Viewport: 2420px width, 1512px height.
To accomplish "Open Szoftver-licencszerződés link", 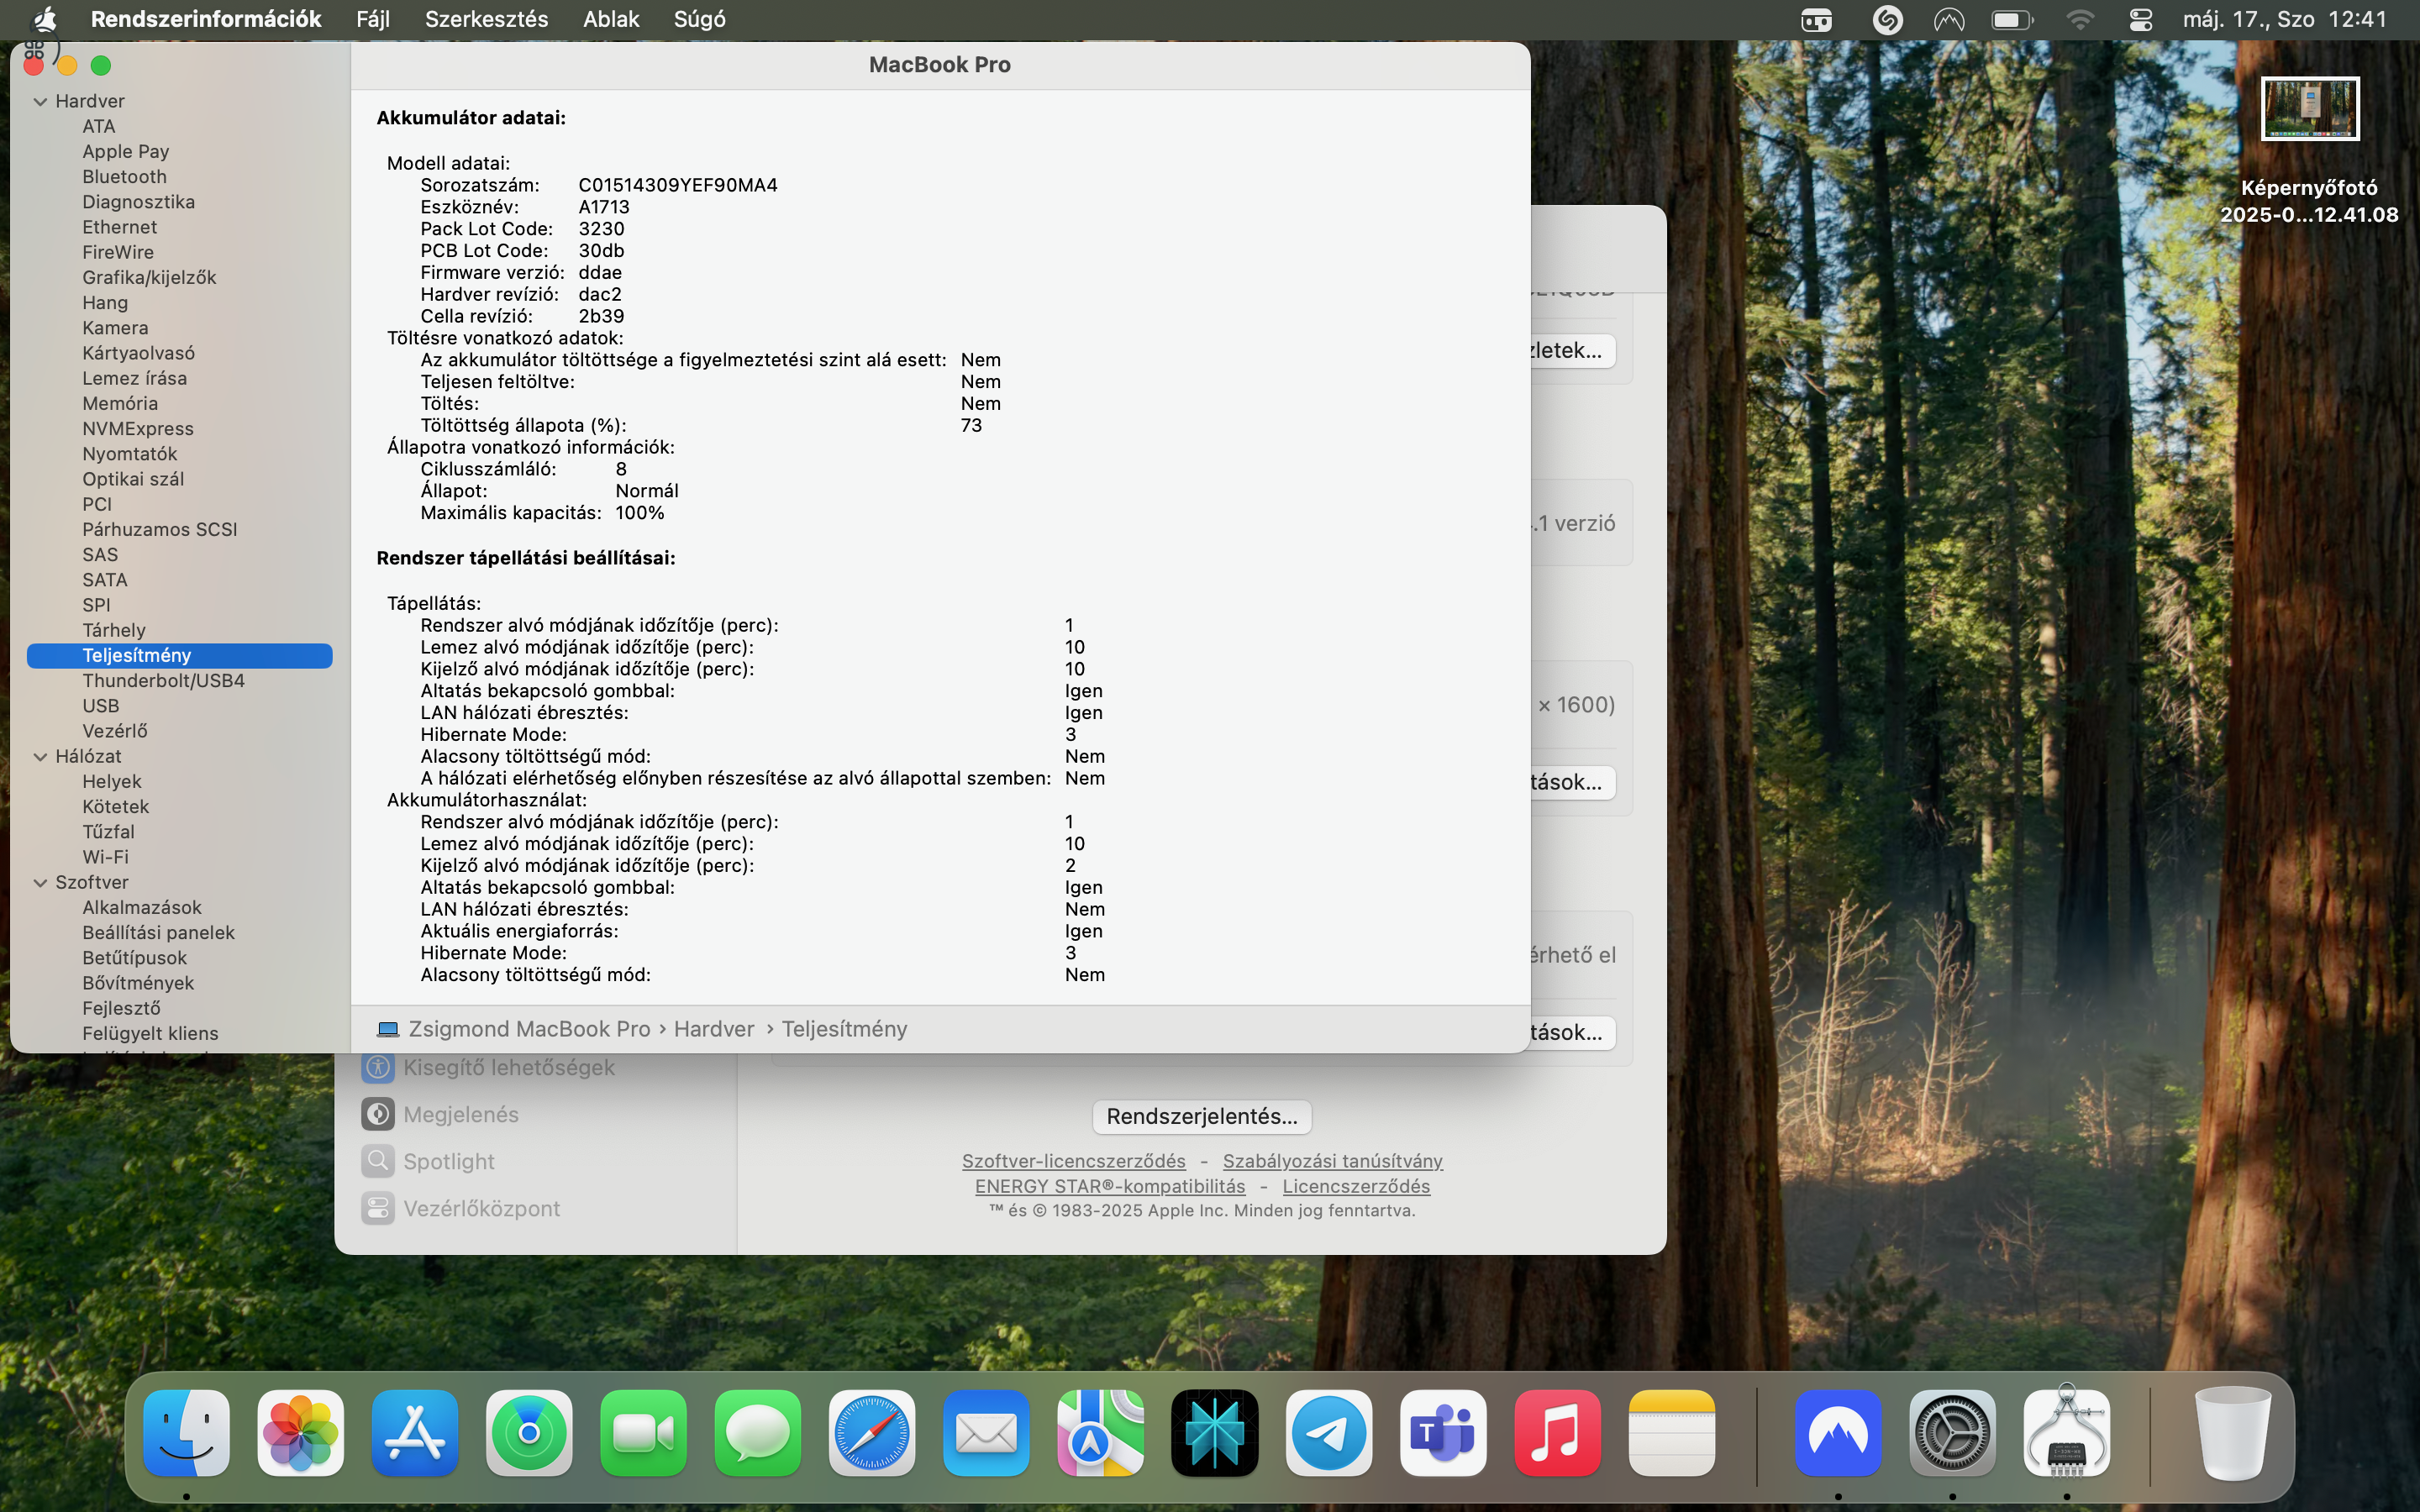I will (1073, 1160).
